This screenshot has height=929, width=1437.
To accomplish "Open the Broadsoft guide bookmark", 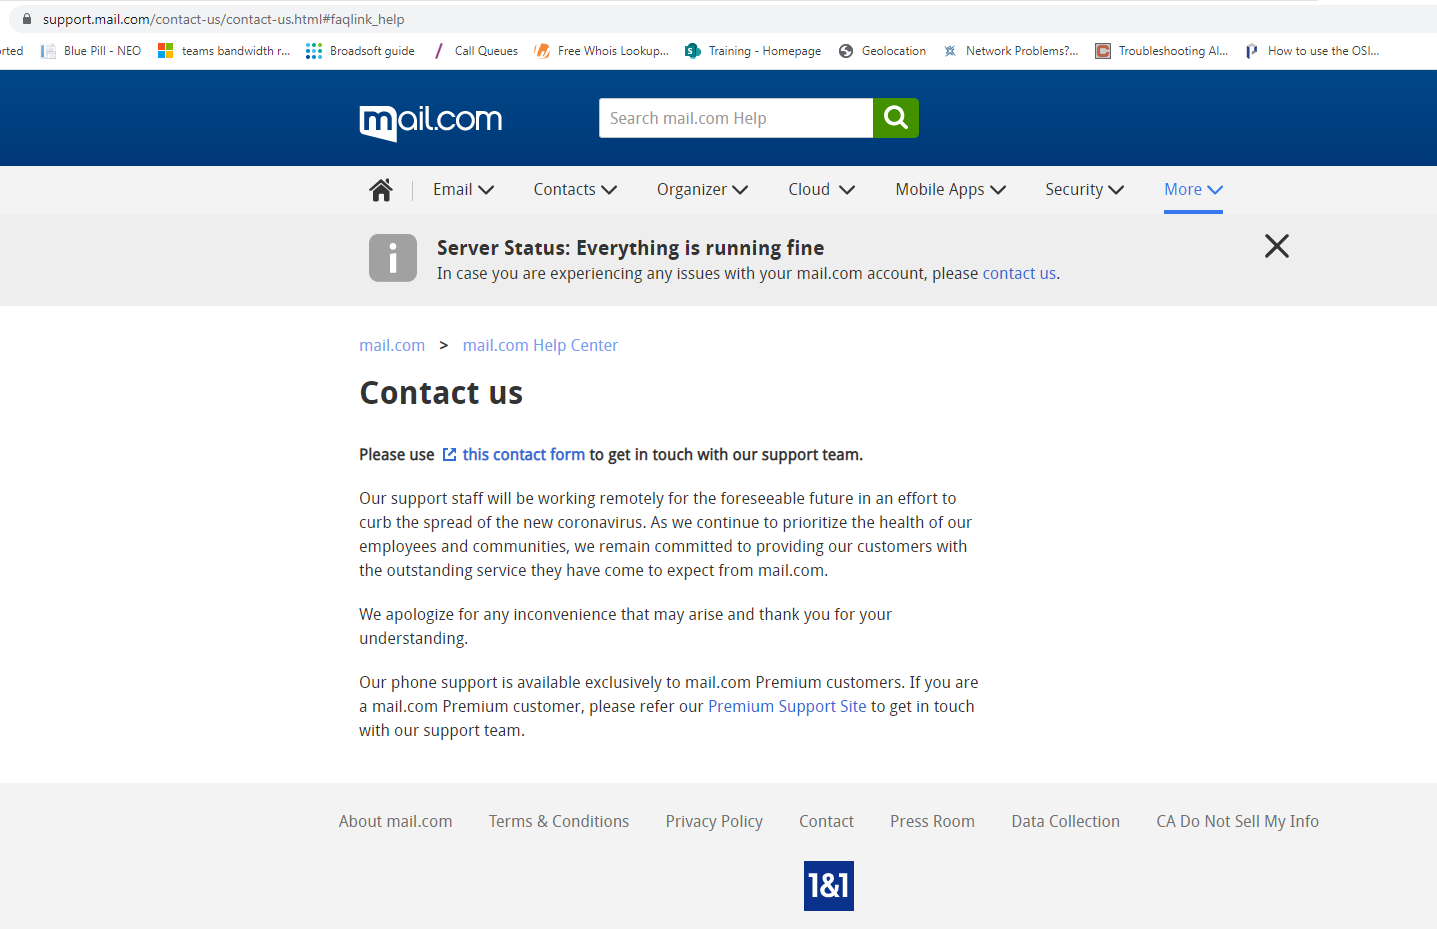I will tap(360, 51).
